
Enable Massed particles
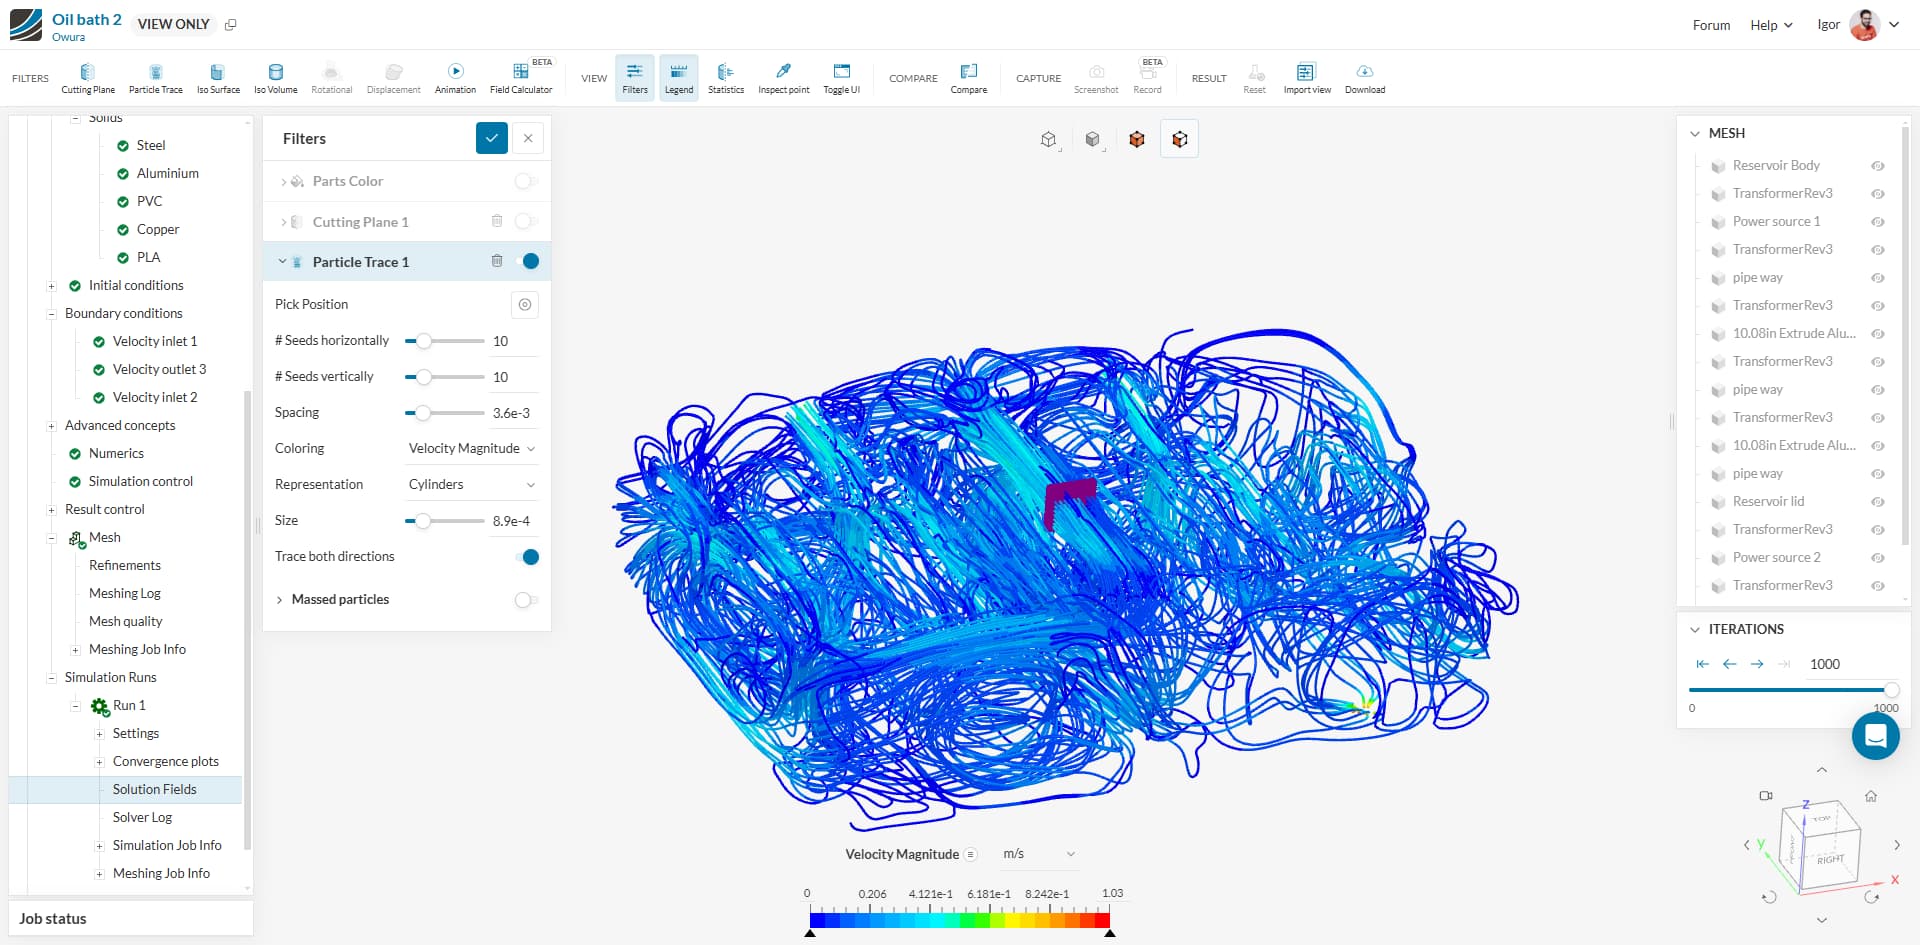[x=524, y=600]
